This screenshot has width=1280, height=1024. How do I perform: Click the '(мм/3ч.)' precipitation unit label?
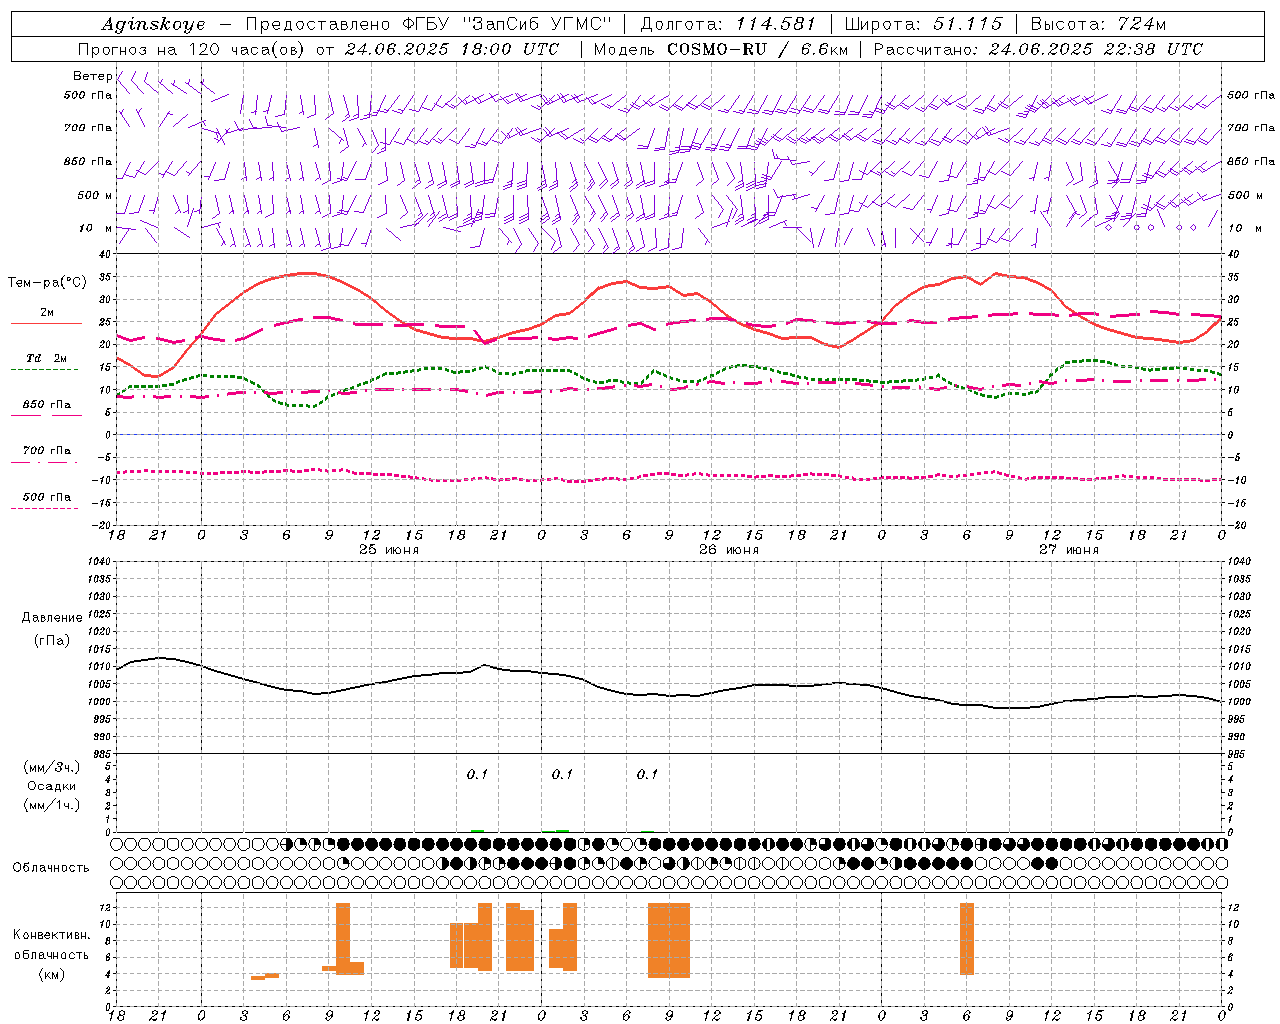click(x=52, y=767)
